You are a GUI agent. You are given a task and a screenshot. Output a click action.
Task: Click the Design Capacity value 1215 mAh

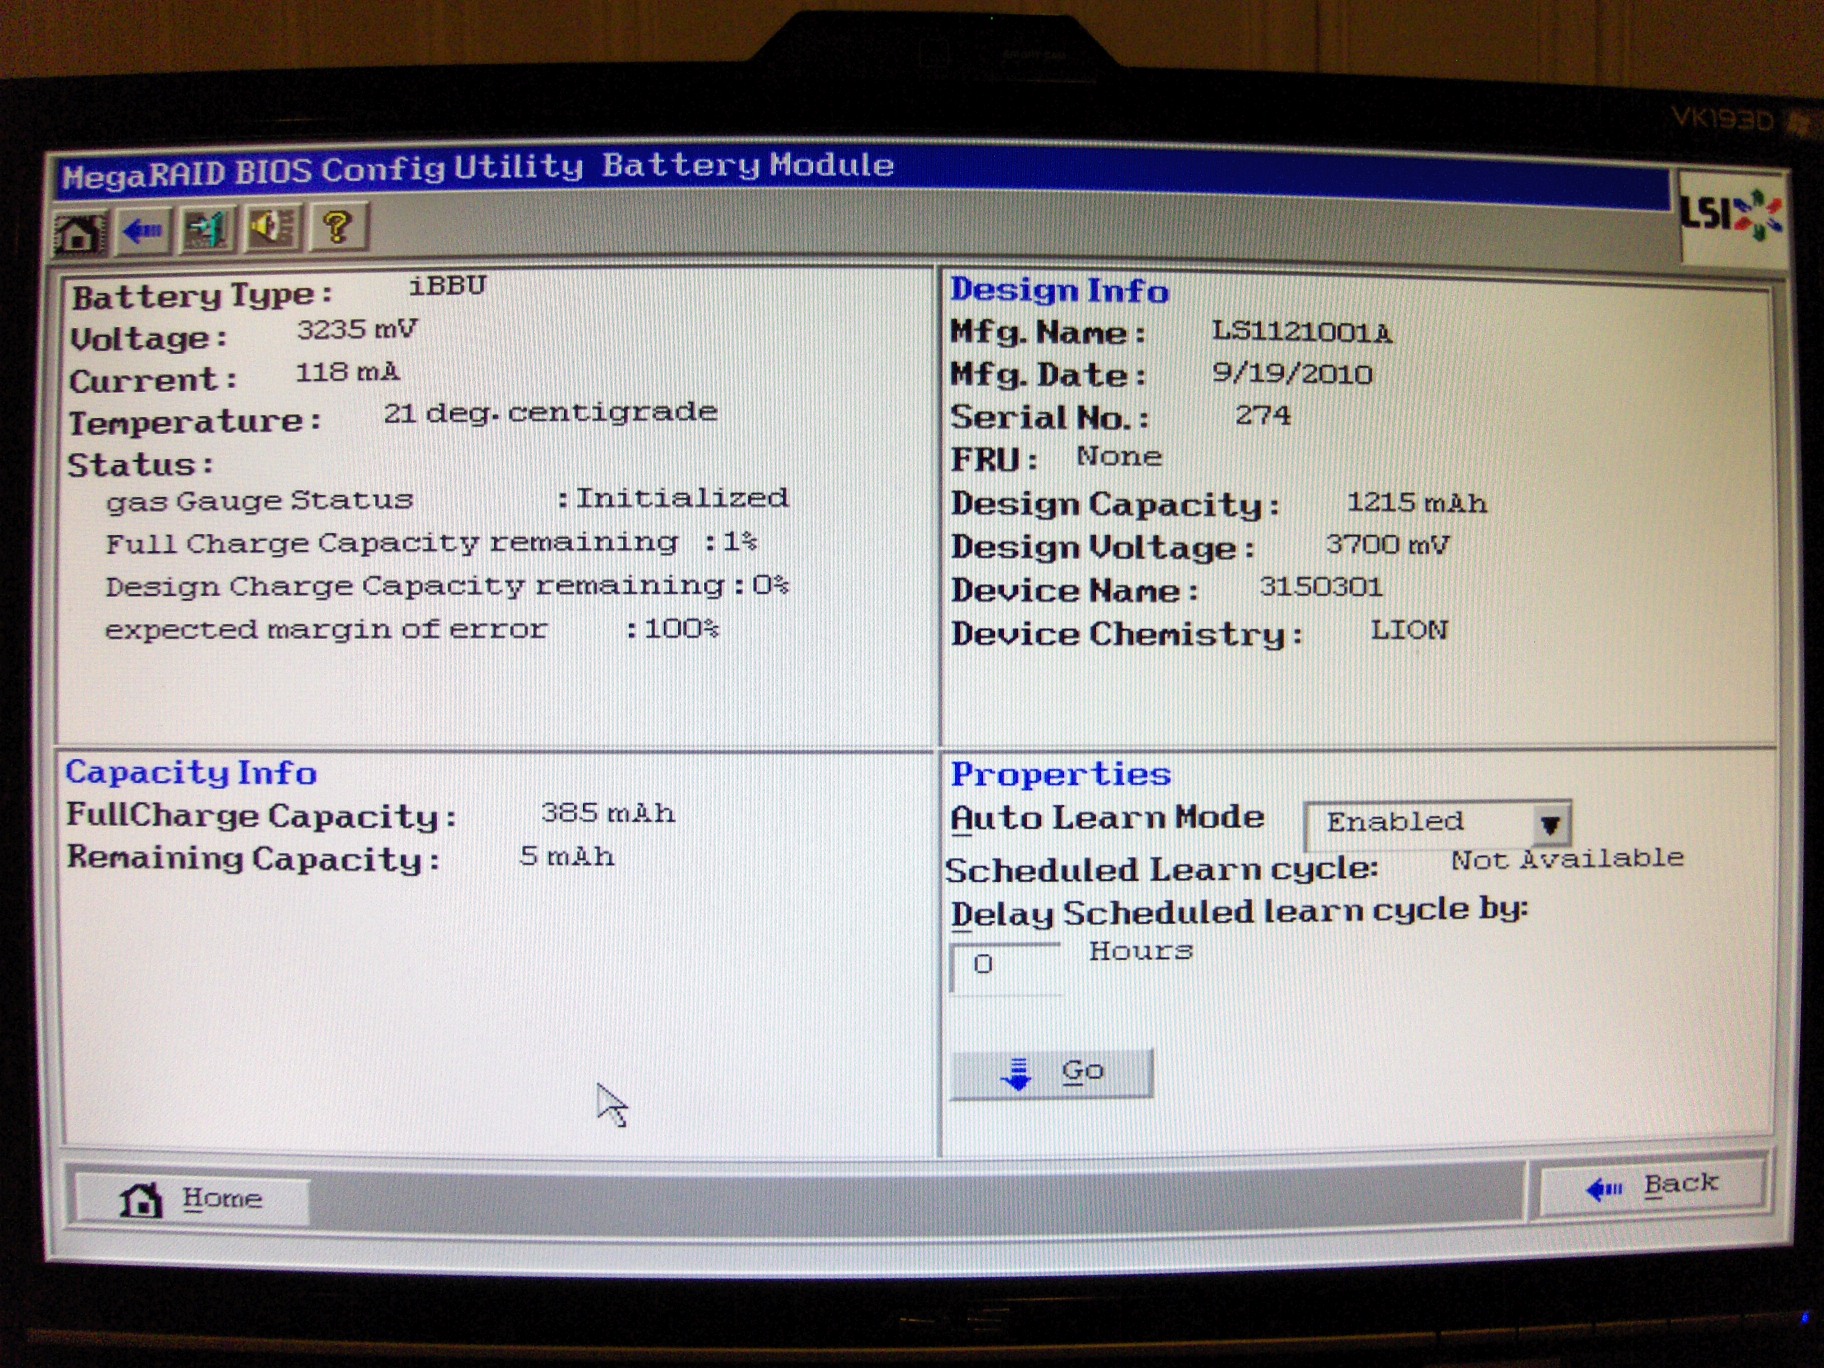[1417, 503]
